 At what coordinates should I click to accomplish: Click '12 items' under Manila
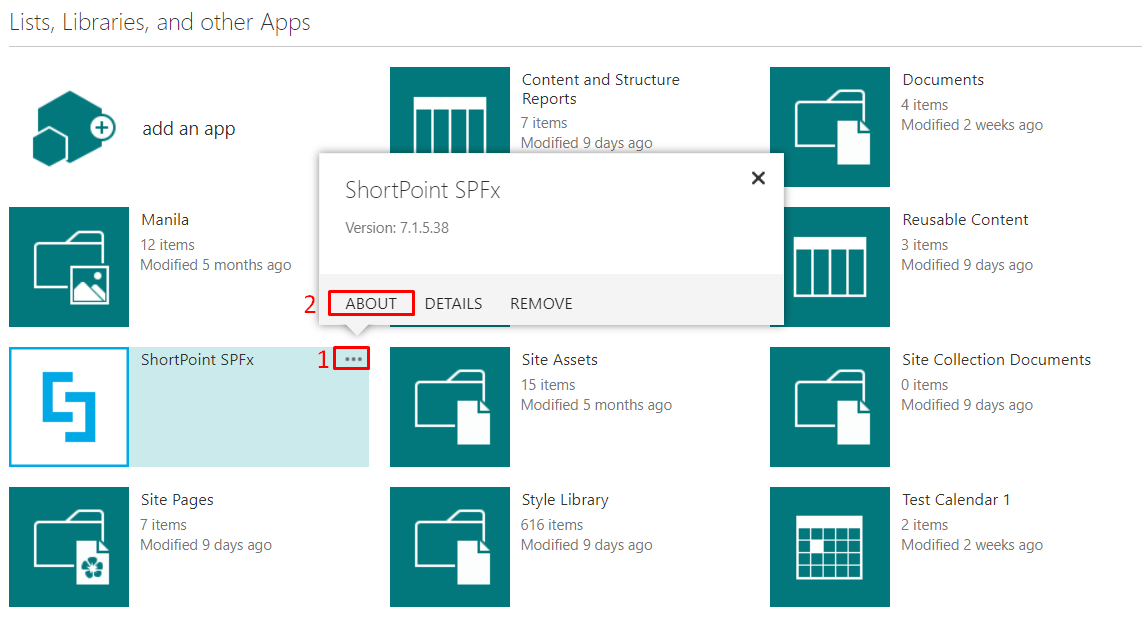pos(168,245)
